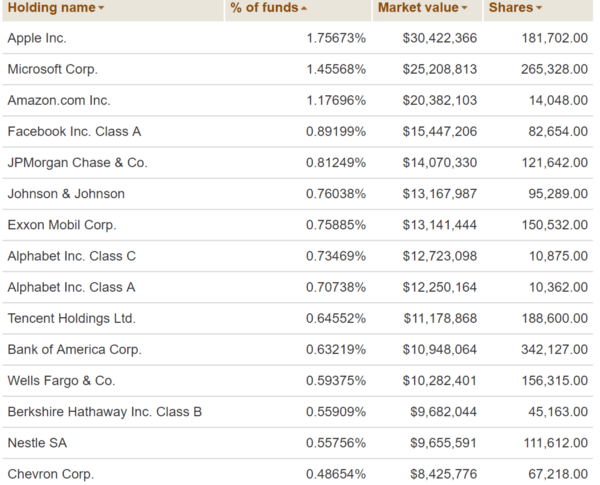Click the JPMorgan Chase & Co. holding

(x=78, y=163)
